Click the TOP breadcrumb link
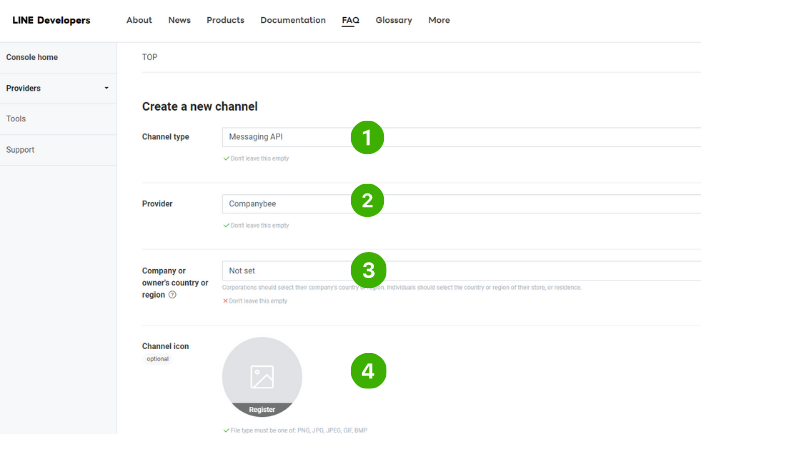This screenshot has width=800, height=450. tap(150, 57)
